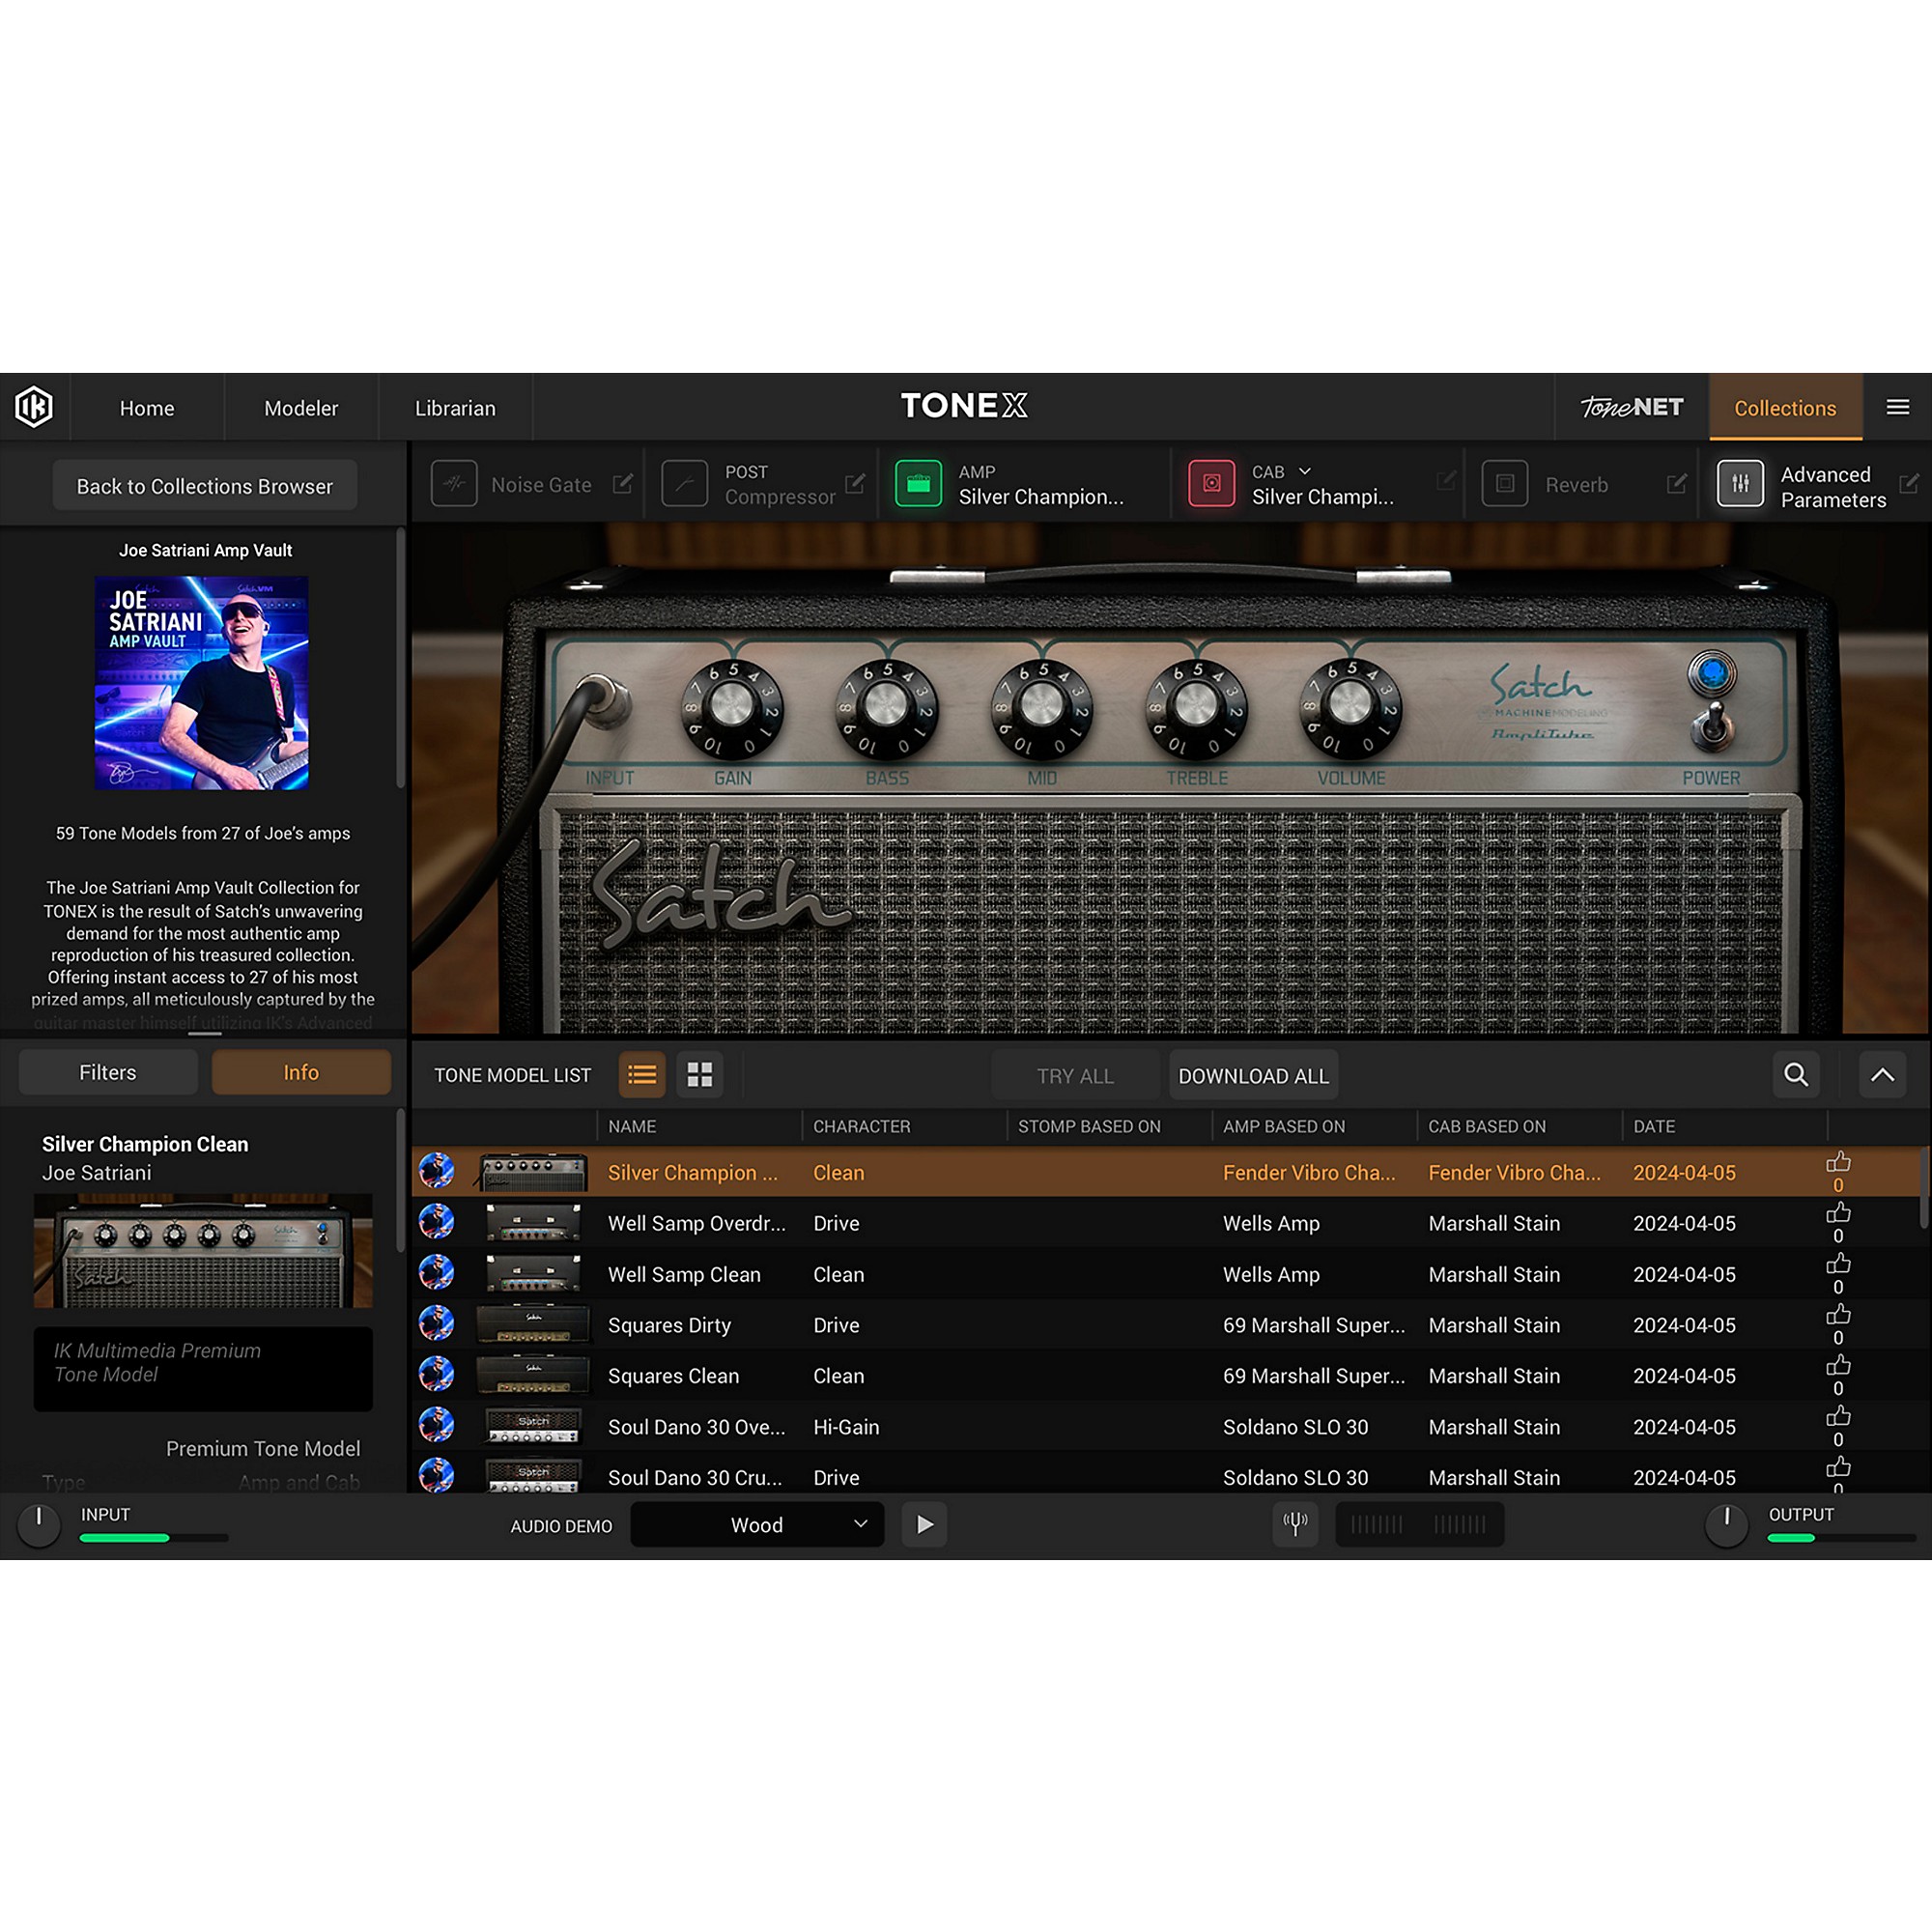Sort by the NAME column header
The height and width of the screenshot is (1932, 1932).
click(632, 1126)
